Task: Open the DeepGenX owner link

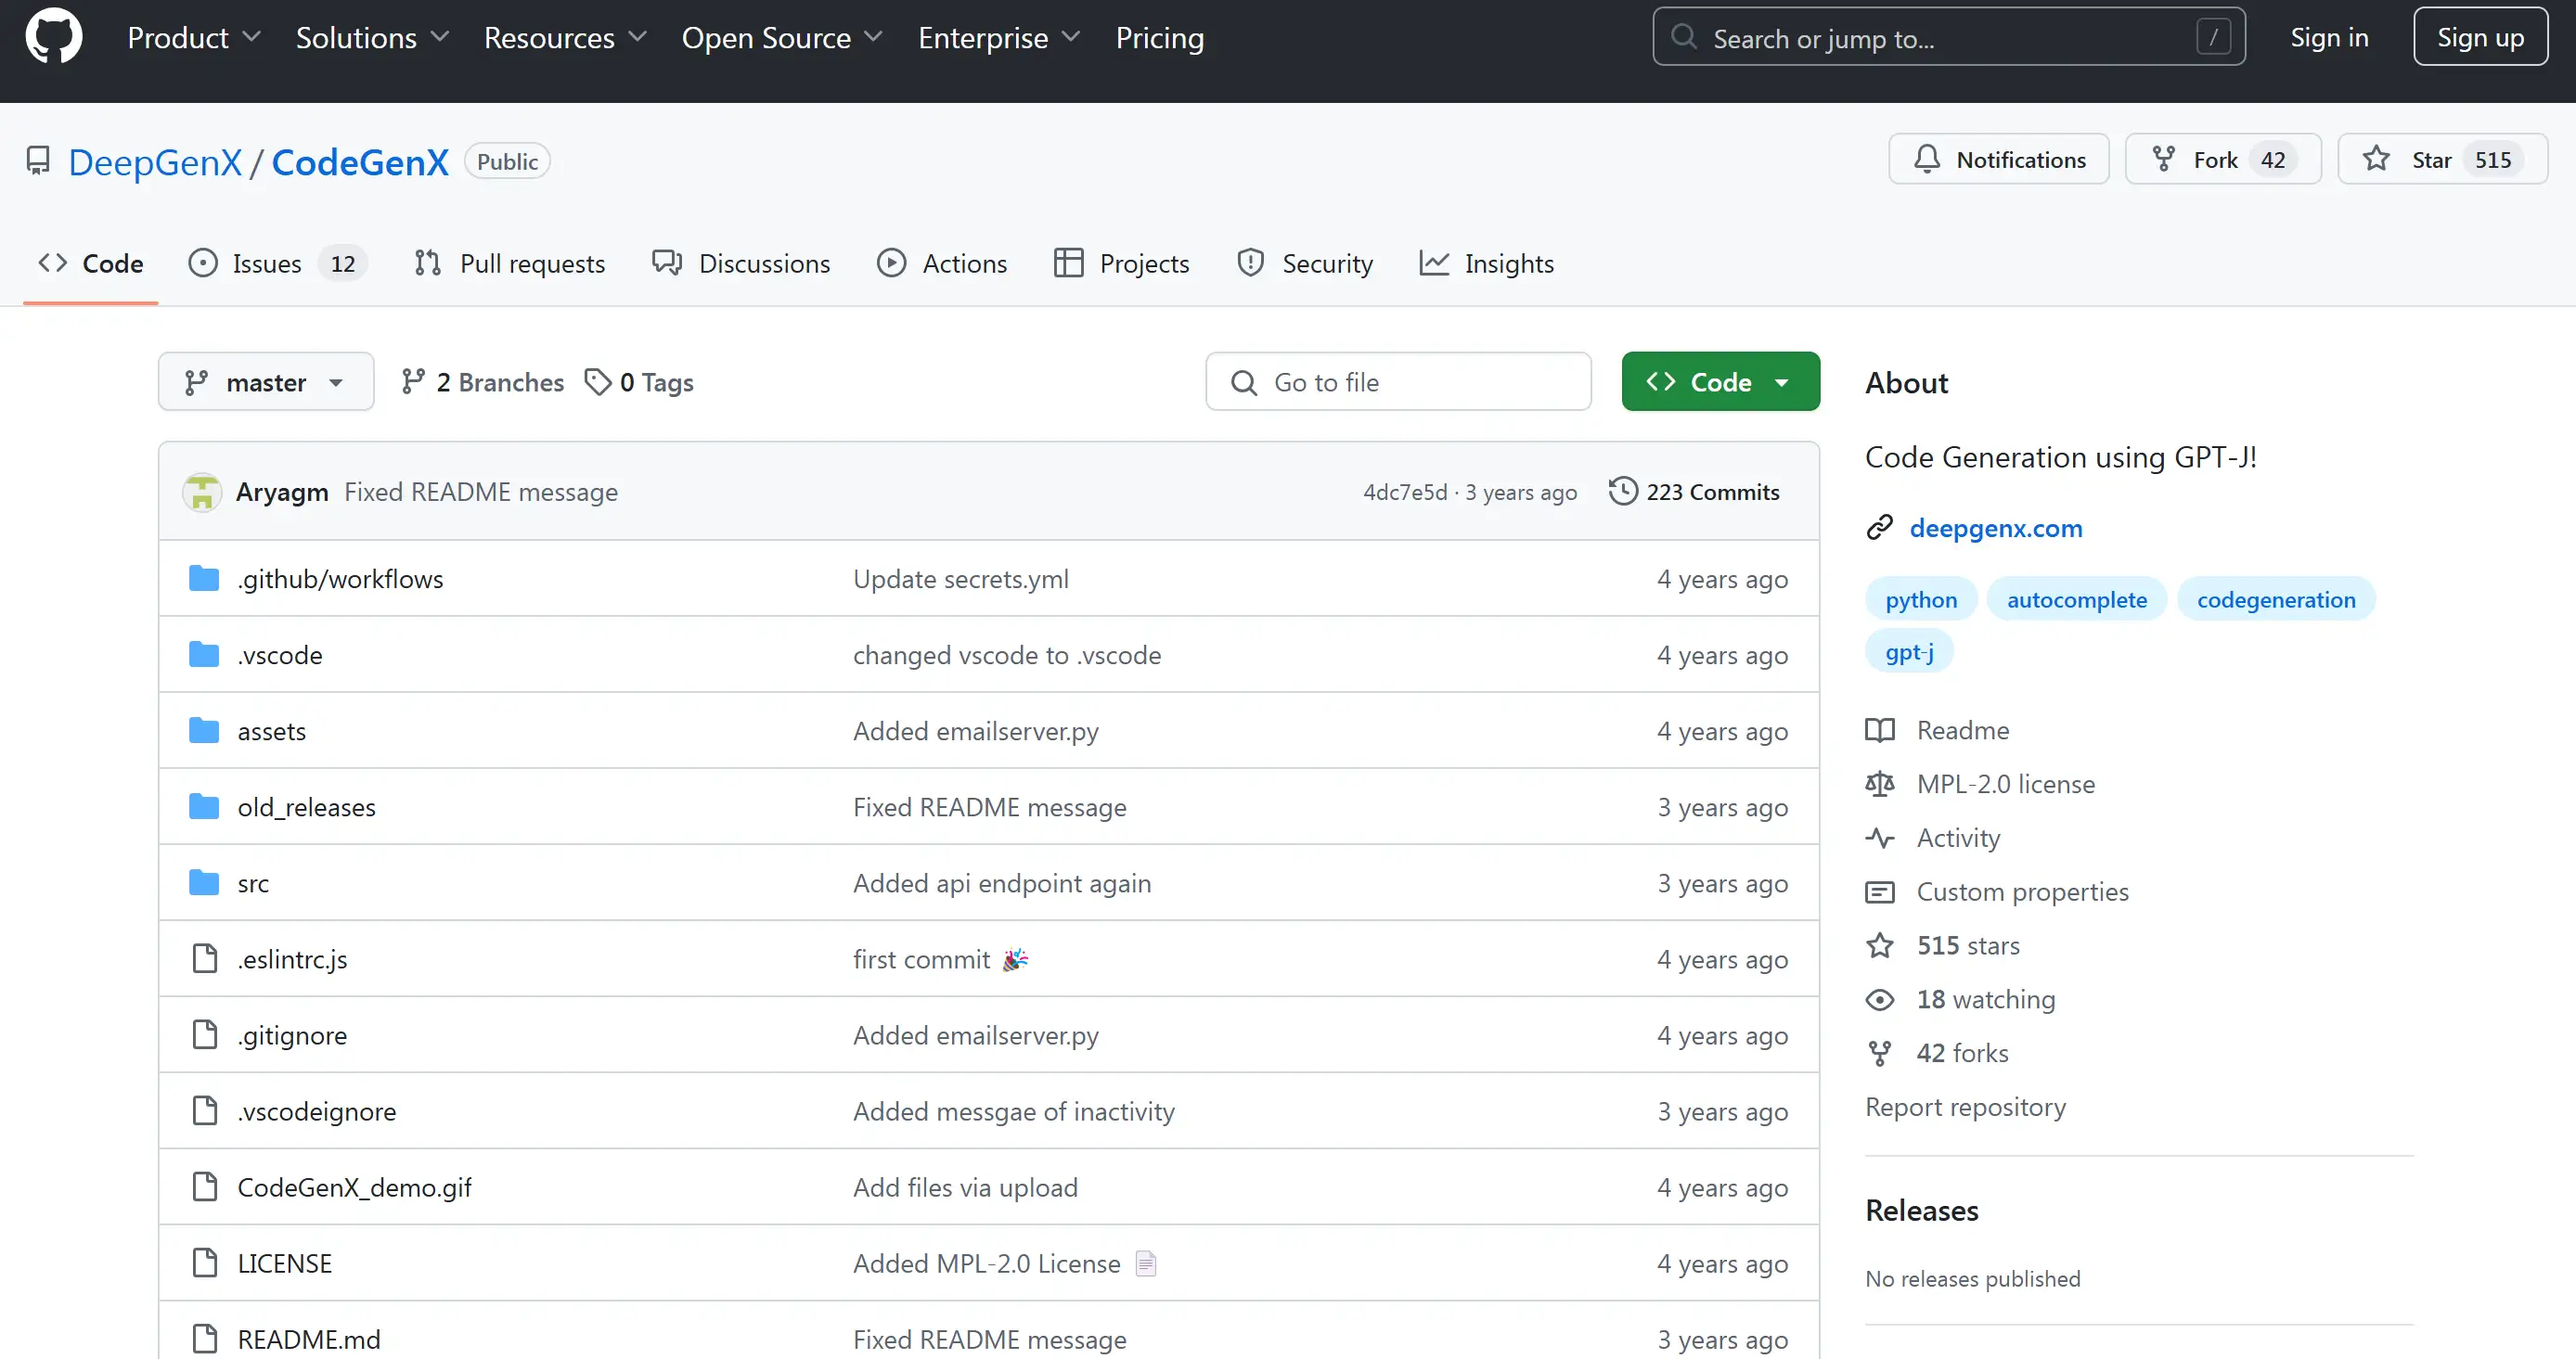Action: 155,162
